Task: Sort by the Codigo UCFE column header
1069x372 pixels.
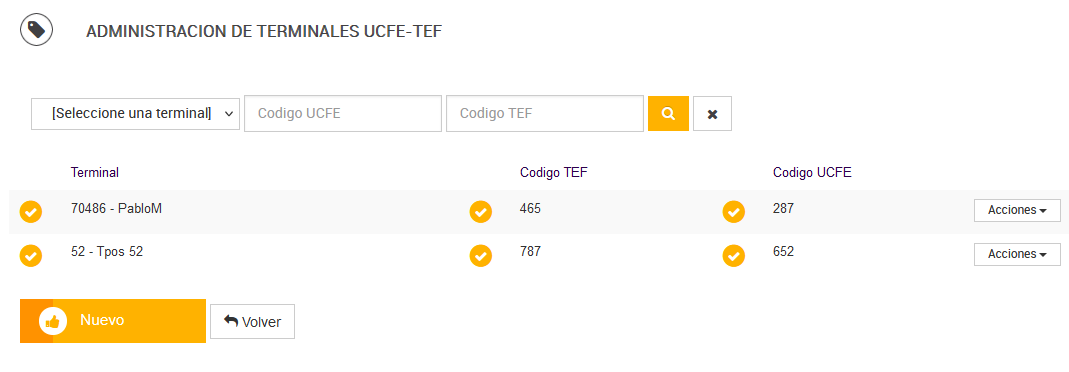Action: [x=812, y=172]
